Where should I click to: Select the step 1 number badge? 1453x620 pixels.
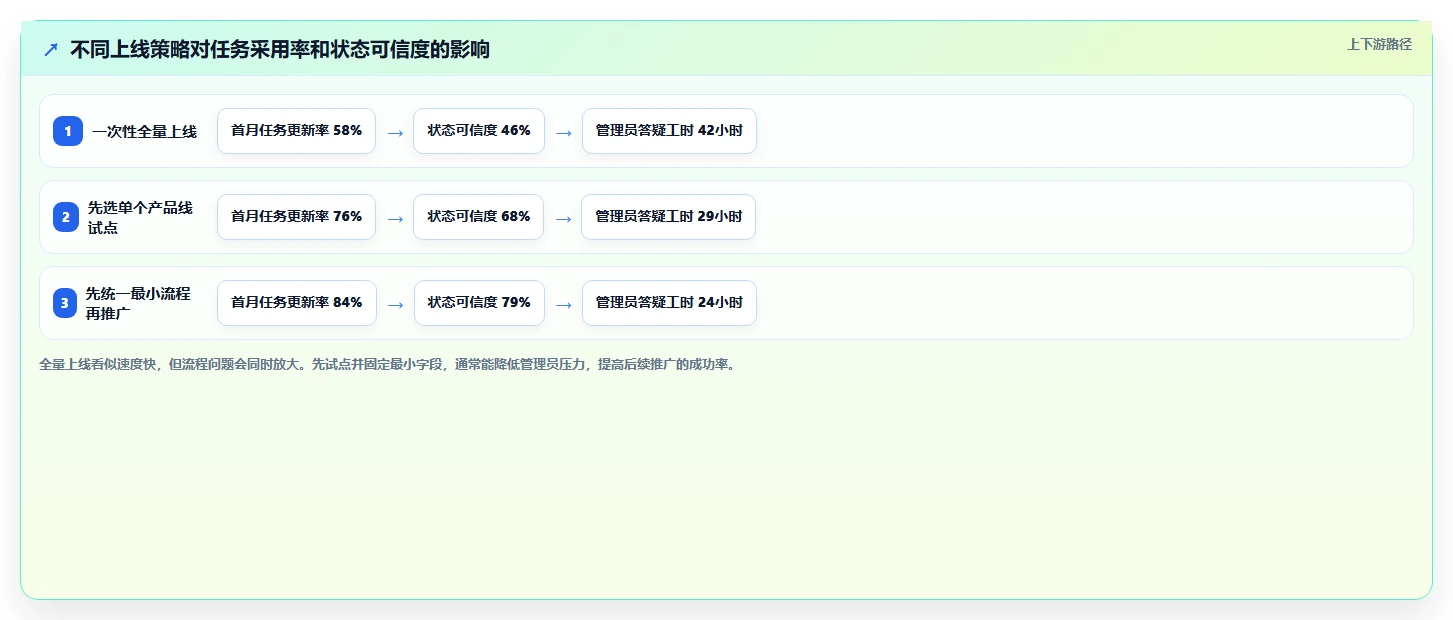(x=68, y=131)
